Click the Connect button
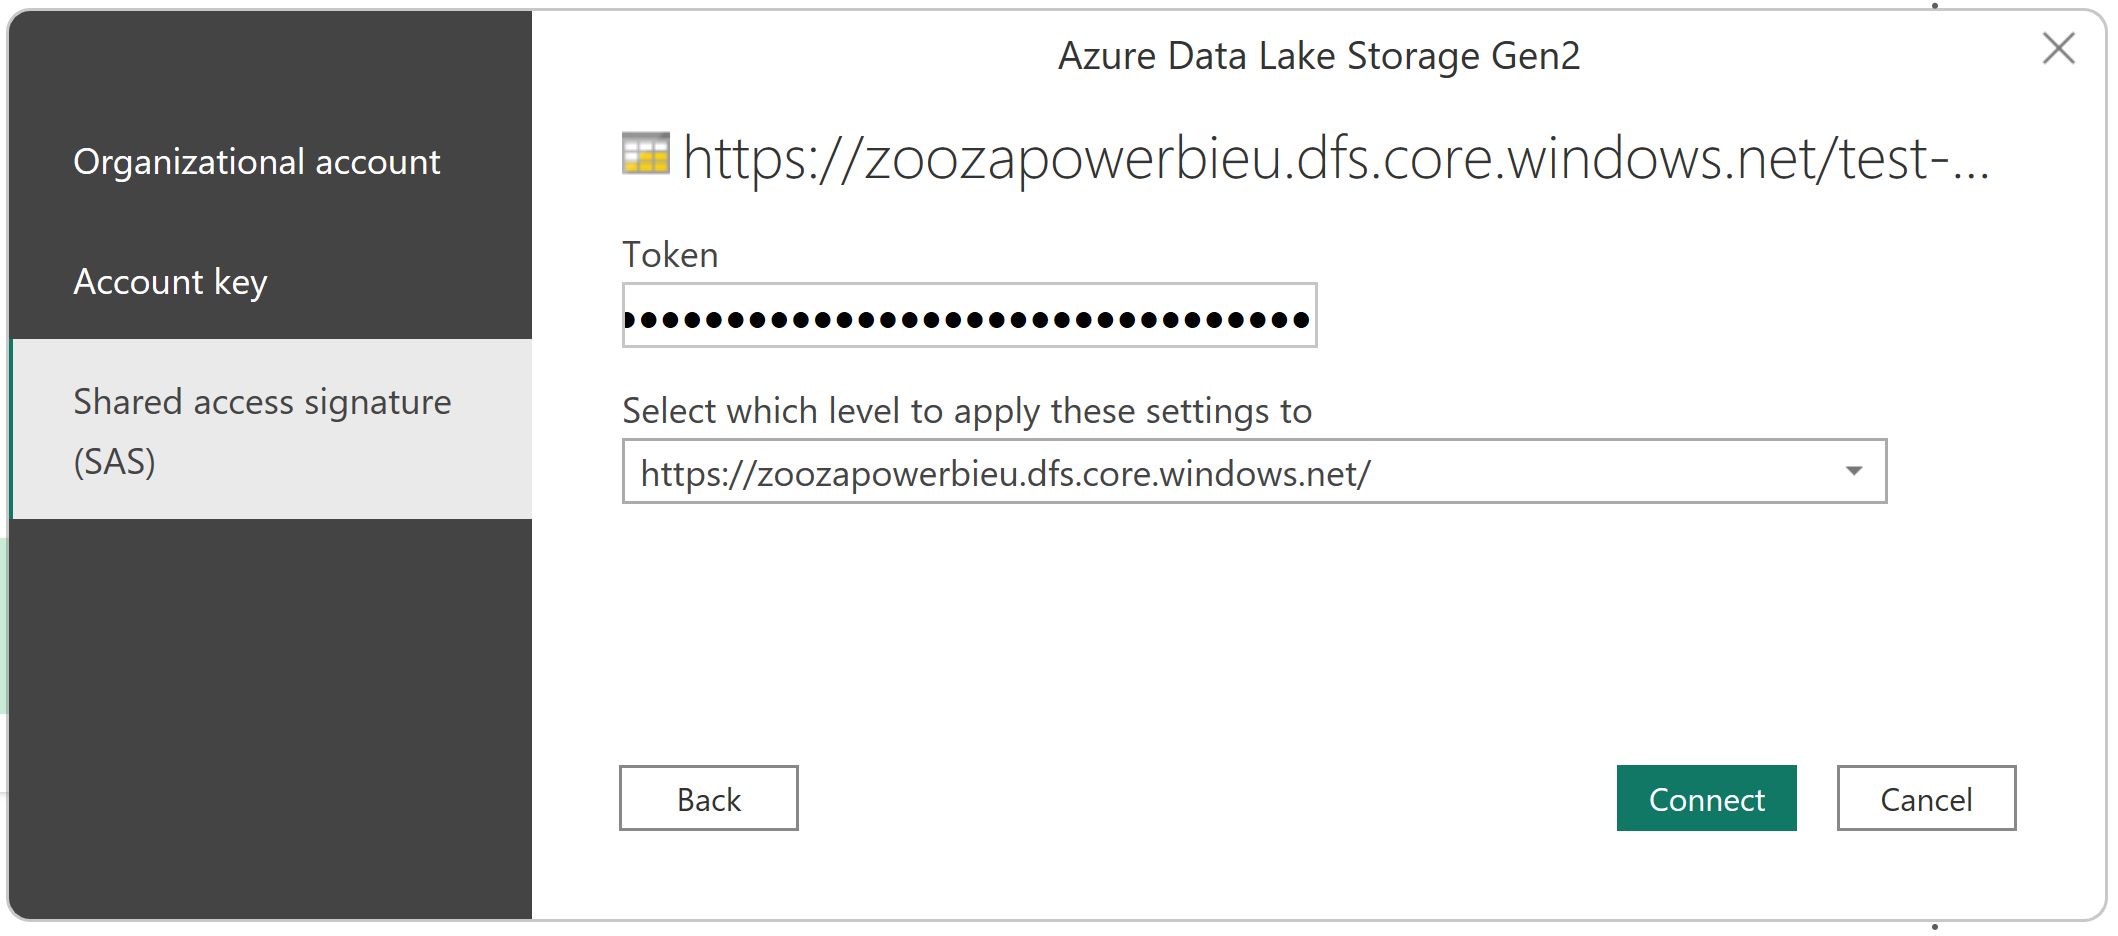The image size is (2118, 936). click(x=1706, y=798)
